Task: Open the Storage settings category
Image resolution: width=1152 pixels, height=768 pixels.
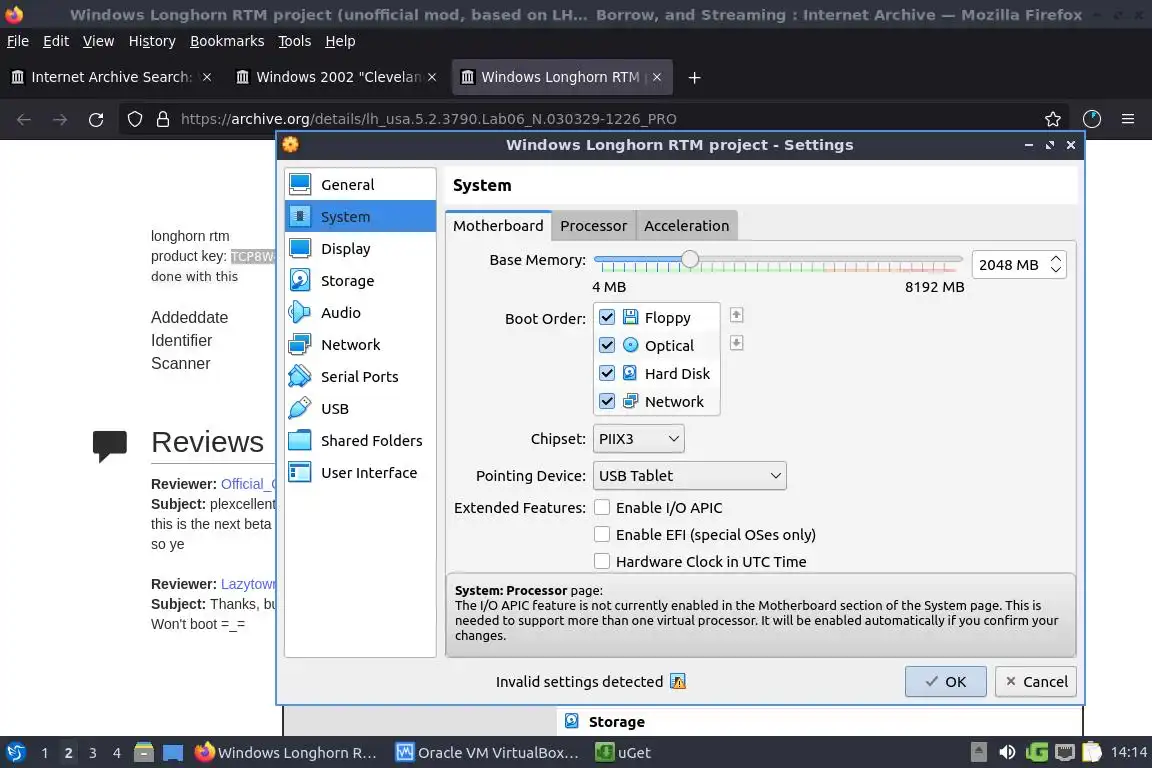Action: 360,281
